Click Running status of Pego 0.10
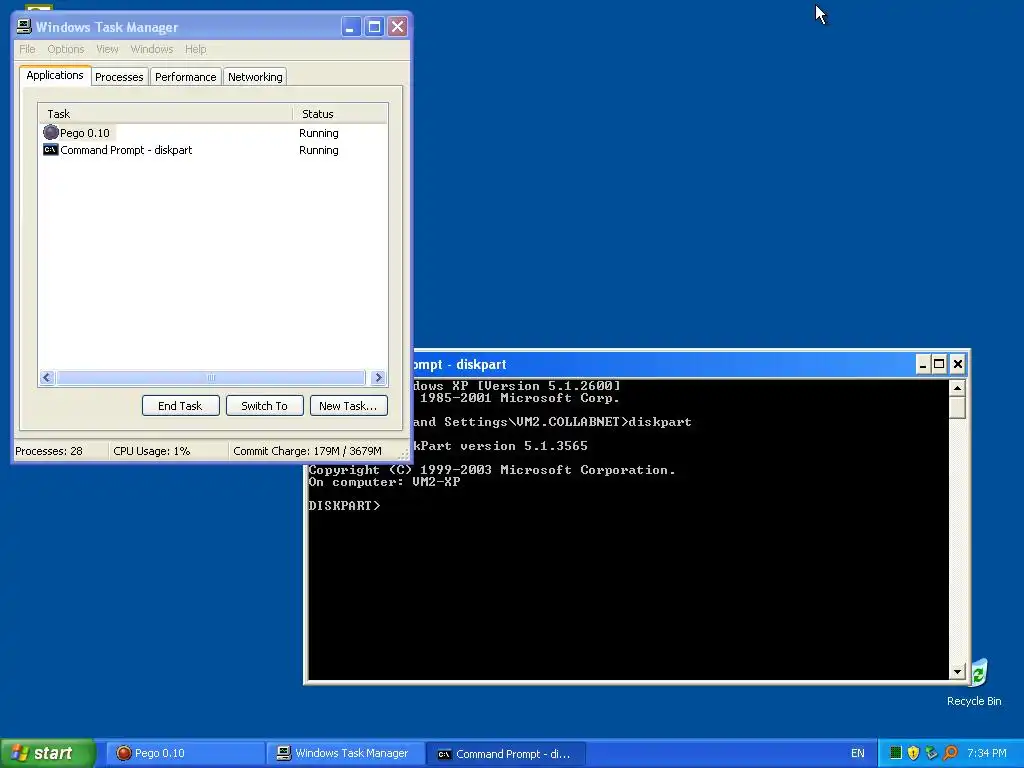Image resolution: width=1024 pixels, height=768 pixels. pyautogui.click(x=319, y=133)
